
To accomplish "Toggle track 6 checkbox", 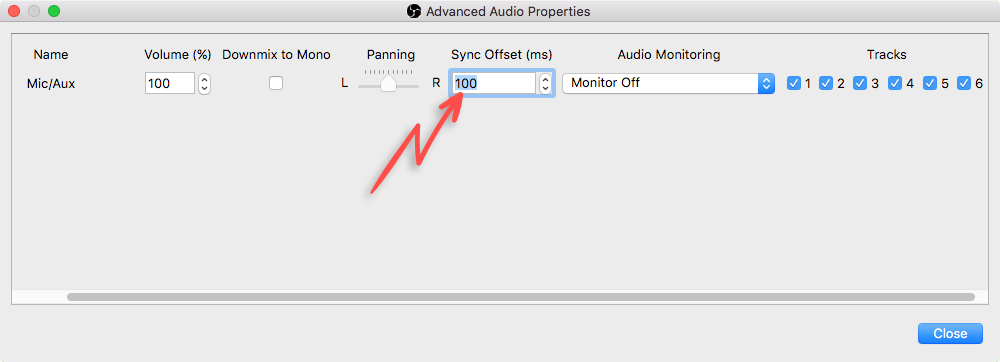I will [x=964, y=83].
